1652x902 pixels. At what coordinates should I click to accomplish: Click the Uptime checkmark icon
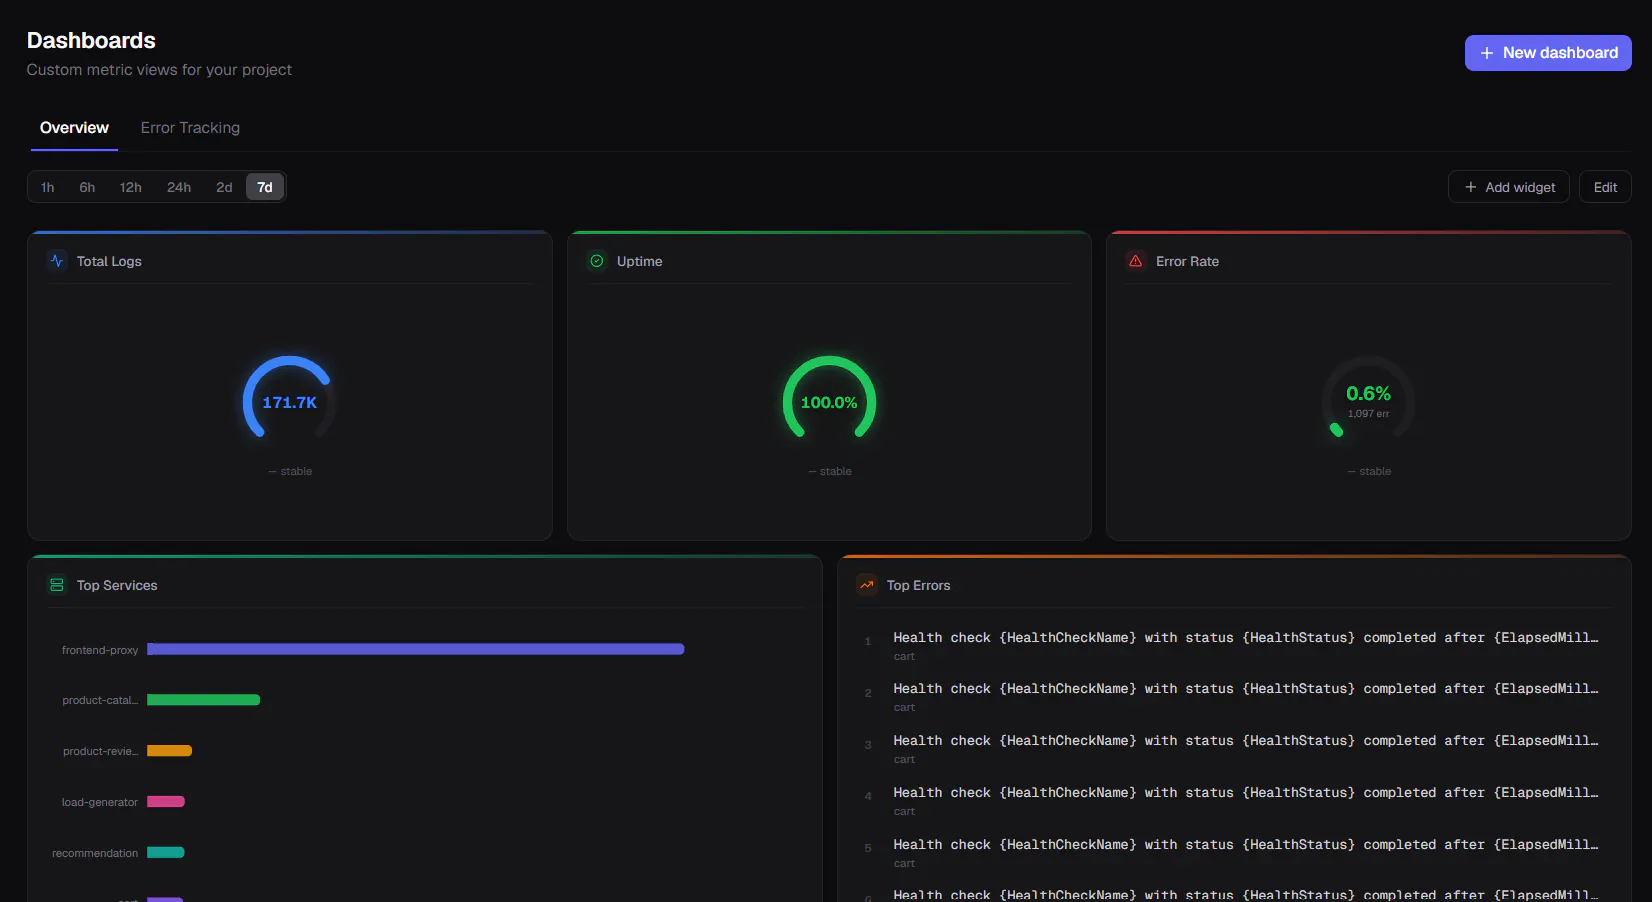click(x=597, y=261)
